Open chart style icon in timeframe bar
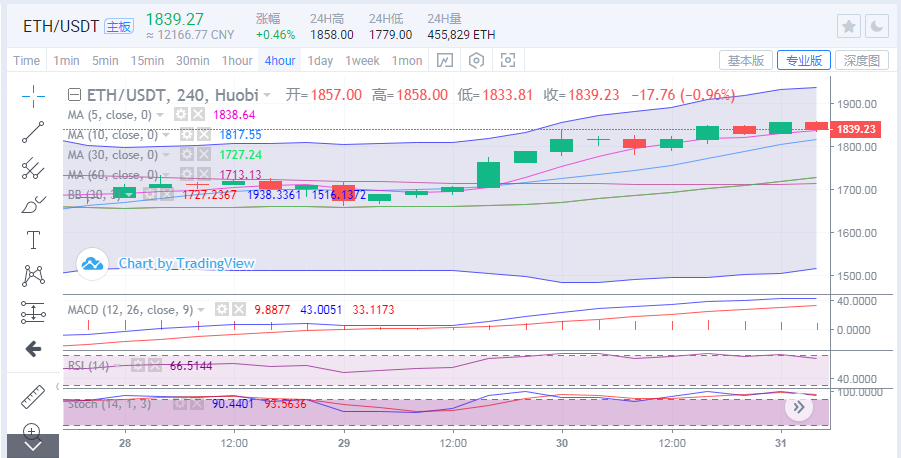This screenshot has height=458, width=901. click(445, 60)
